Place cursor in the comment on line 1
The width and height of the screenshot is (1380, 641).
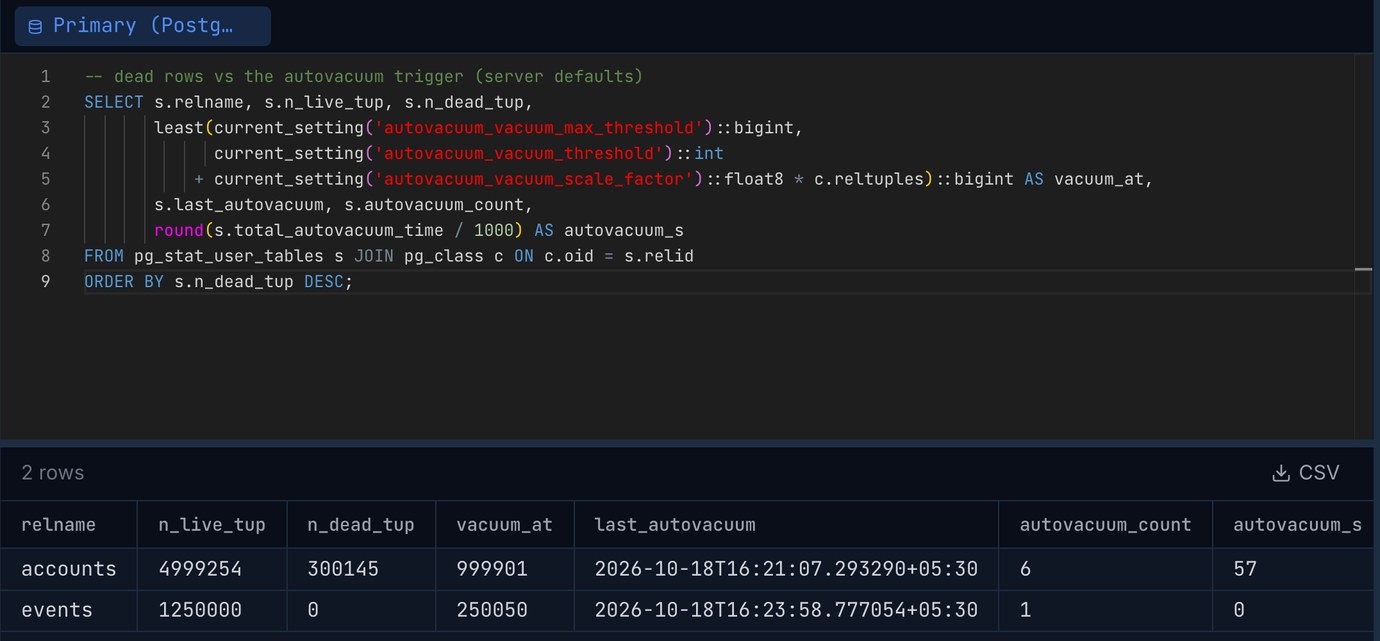[x=363, y=77]
